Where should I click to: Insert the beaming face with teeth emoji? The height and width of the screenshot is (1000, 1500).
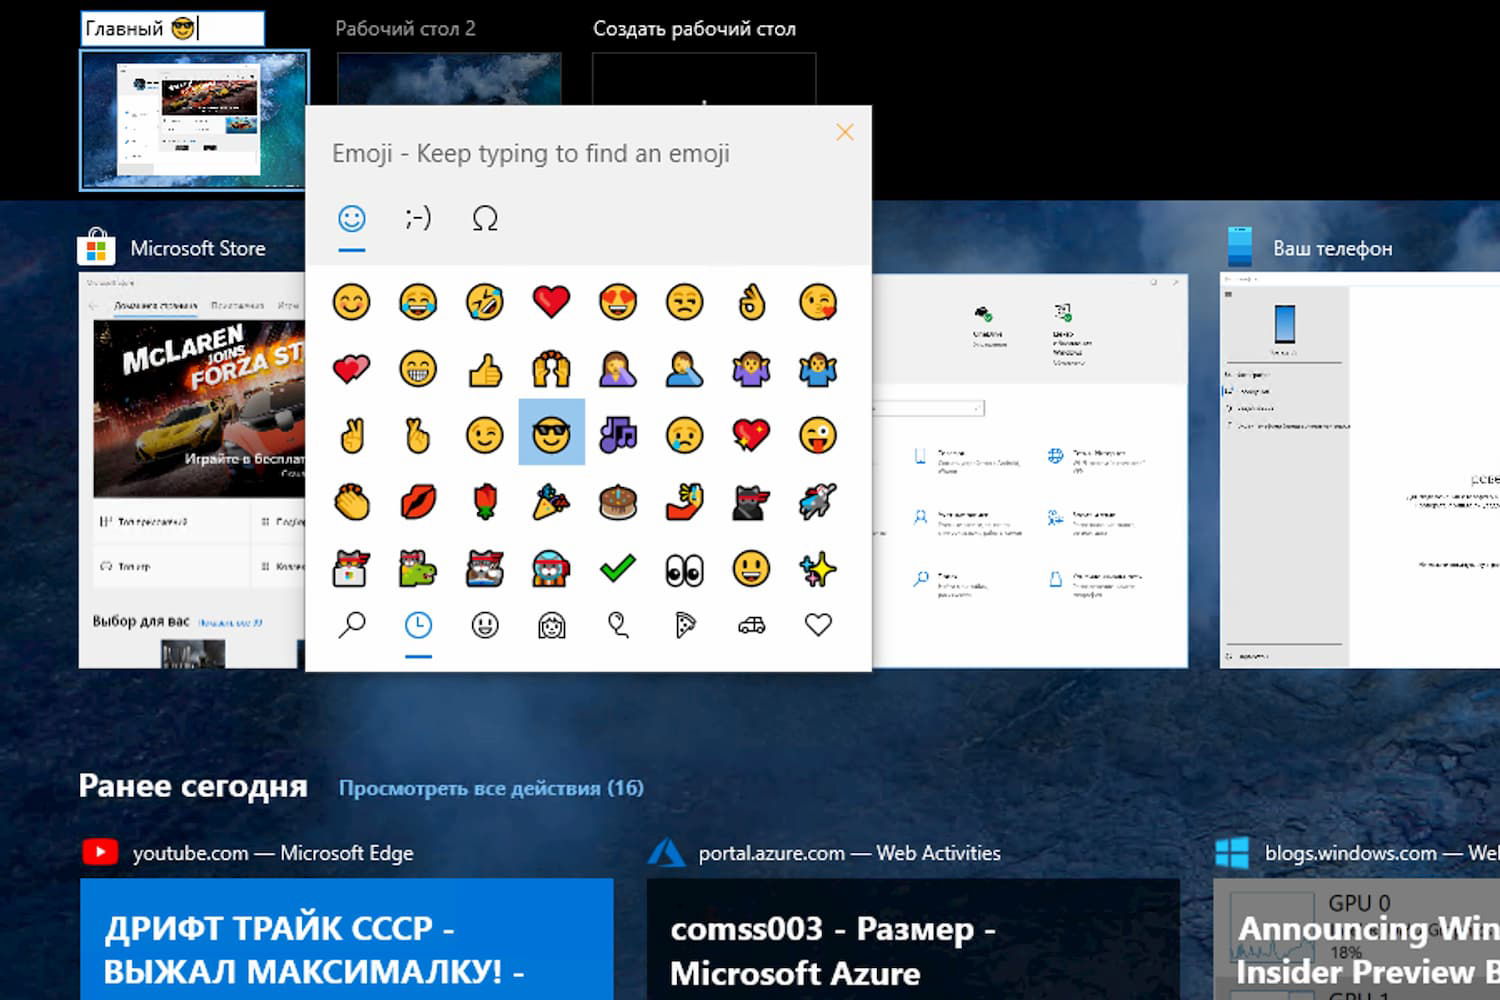click(x=418, y=369)
